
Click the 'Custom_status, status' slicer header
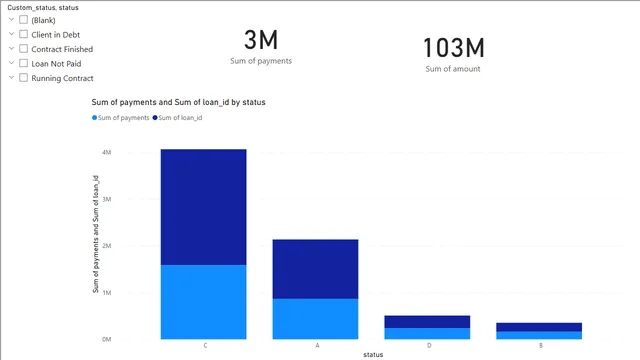coord(43,7)
